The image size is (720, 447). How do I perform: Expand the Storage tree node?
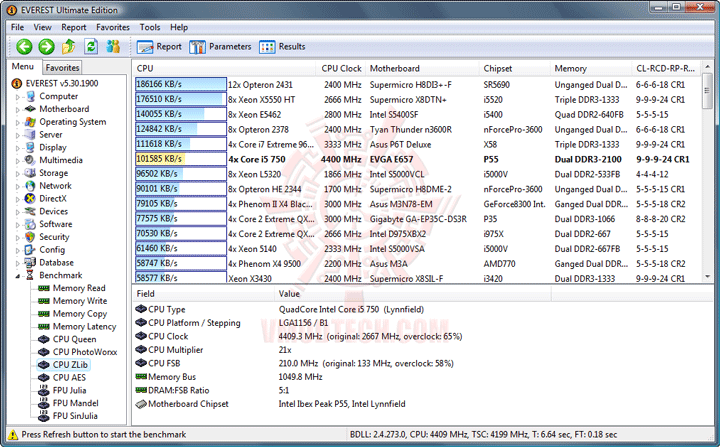pos(18,174)
